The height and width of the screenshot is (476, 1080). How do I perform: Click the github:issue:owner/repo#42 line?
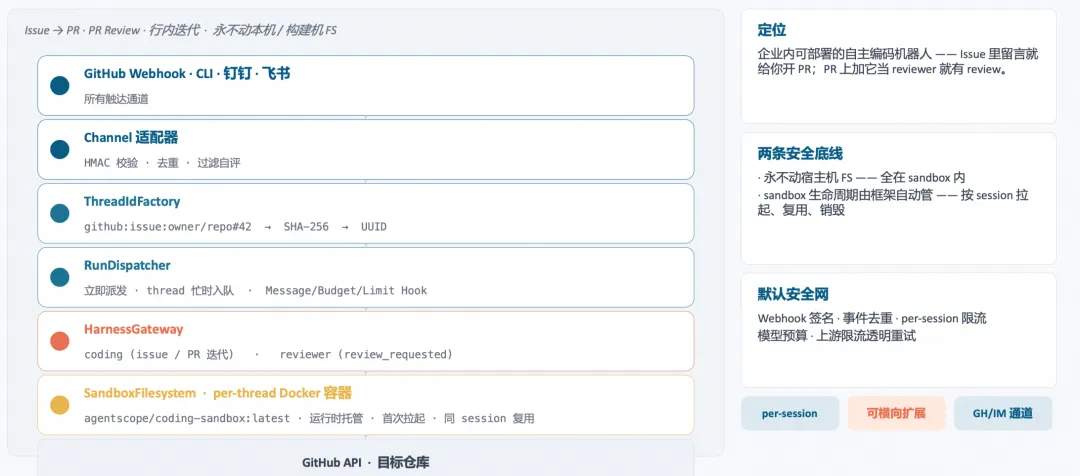(x=236, y=227)
